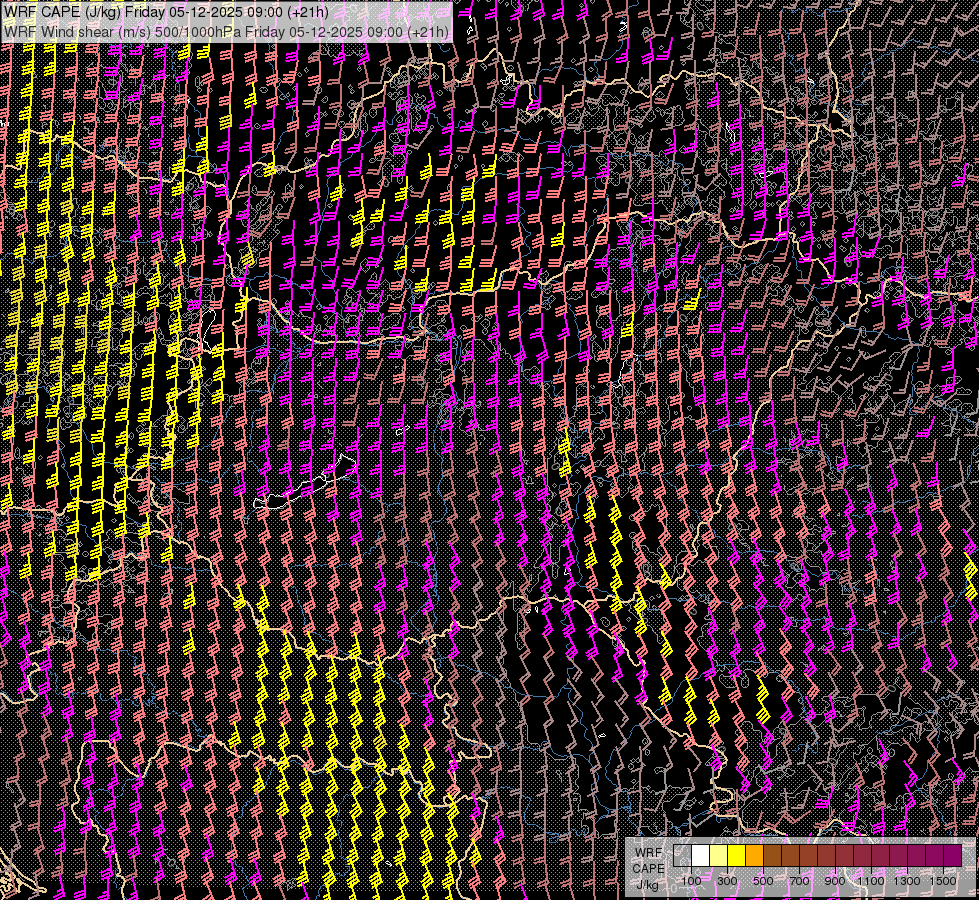Select the pale yellow CAPE legend swatch

coord(718,855)
